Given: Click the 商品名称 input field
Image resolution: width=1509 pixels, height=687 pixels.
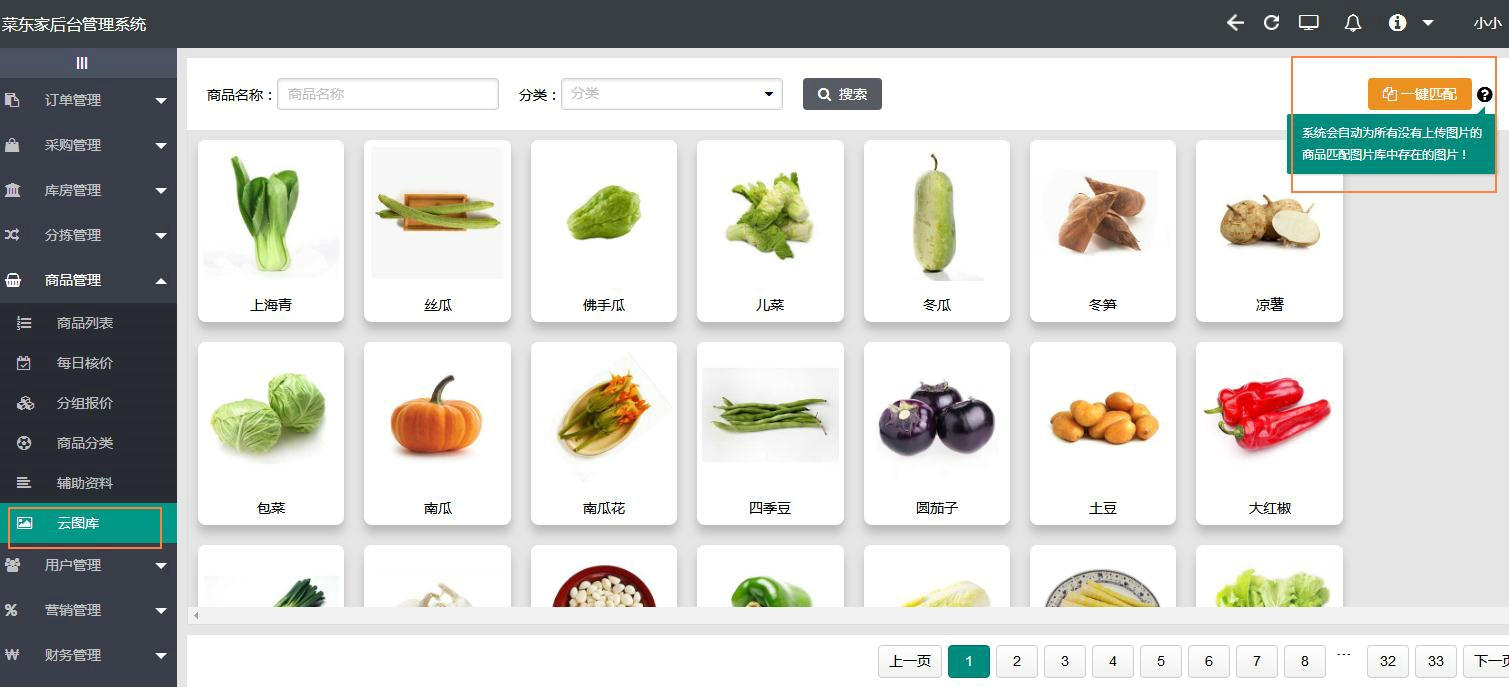Looking at the screenshot, I should (x=388, y=93).
